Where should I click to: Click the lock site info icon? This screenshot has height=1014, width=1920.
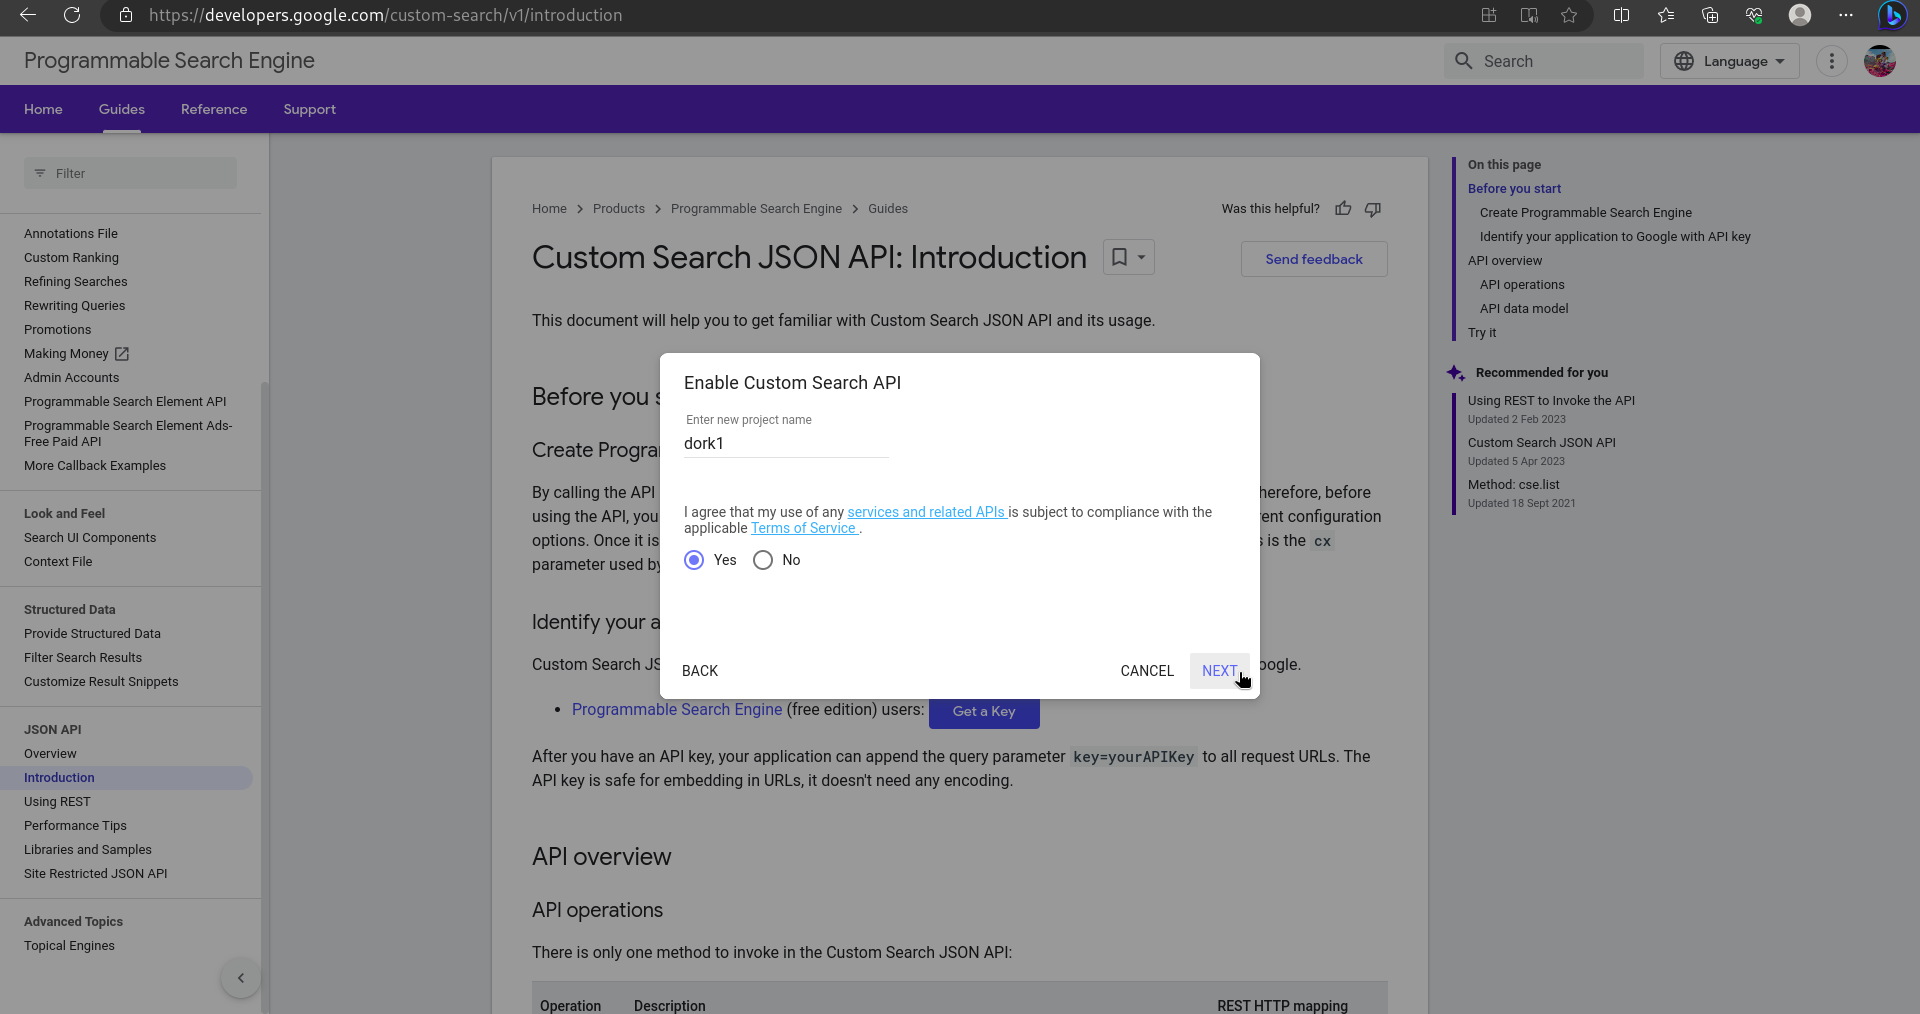point(125,15)
